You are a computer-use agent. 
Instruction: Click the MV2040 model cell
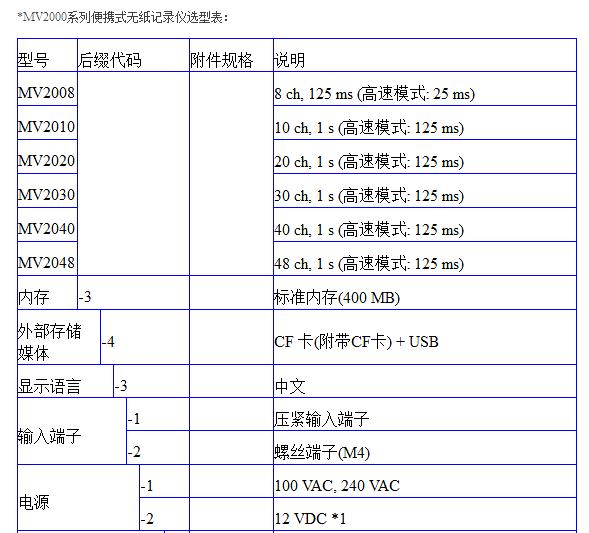pyautogui.click(x=47, y=225)
